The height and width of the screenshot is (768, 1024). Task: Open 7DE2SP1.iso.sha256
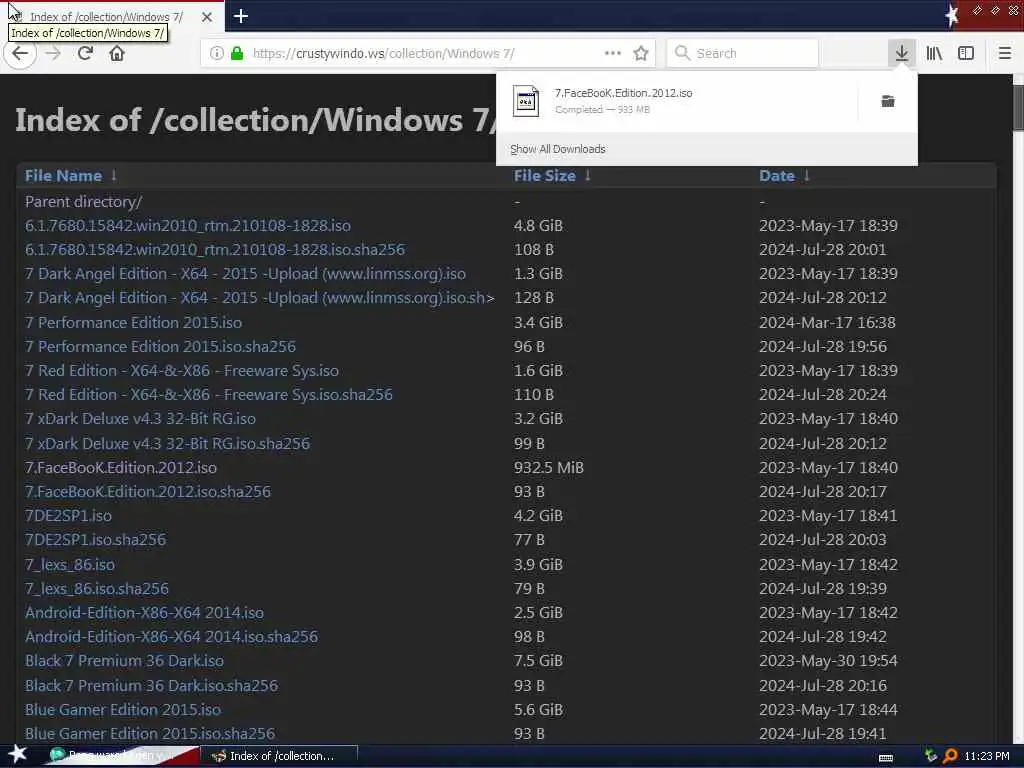95,539
